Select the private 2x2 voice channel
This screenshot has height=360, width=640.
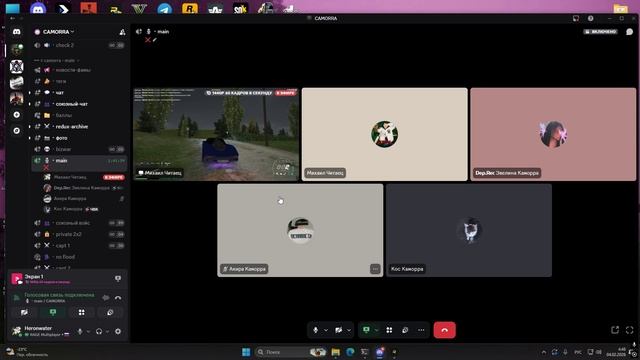(80, 234)
